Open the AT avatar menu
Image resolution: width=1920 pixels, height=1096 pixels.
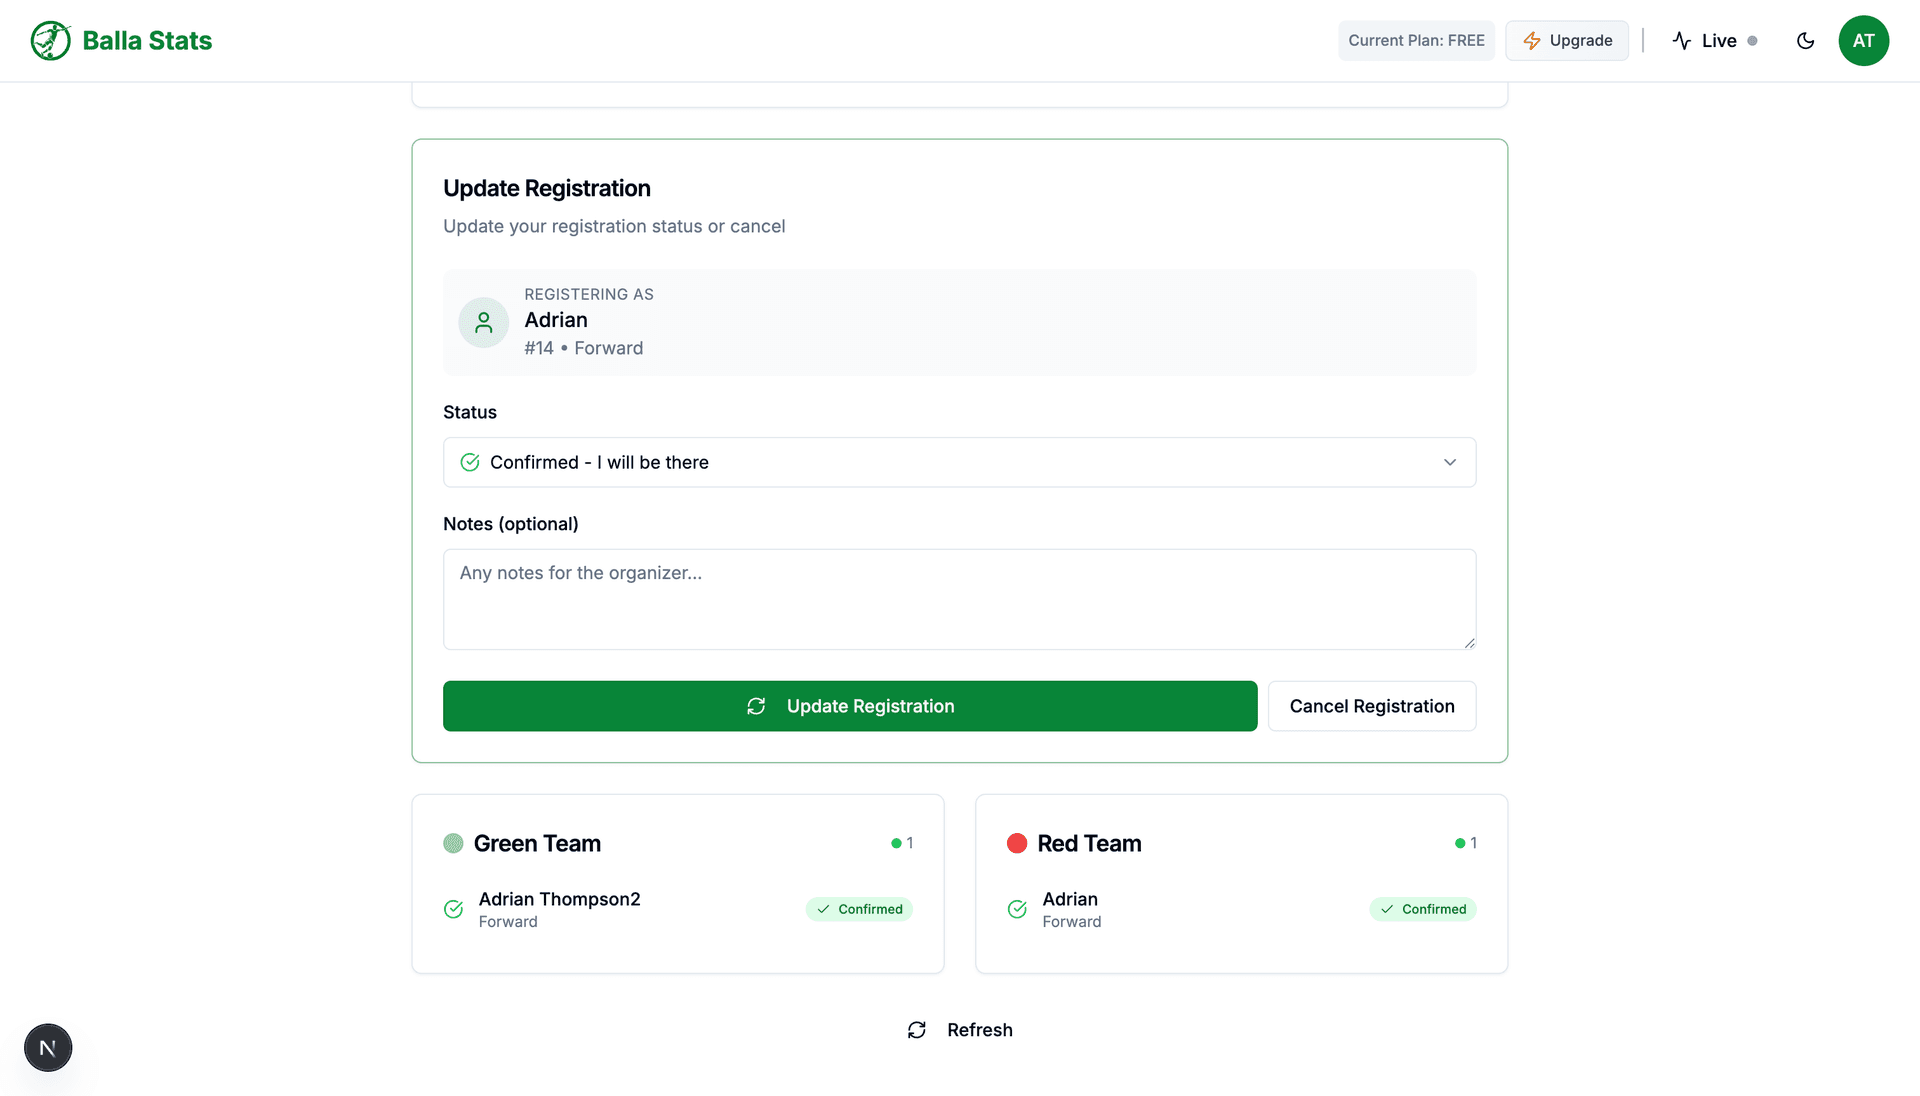tap(1864, 40)
